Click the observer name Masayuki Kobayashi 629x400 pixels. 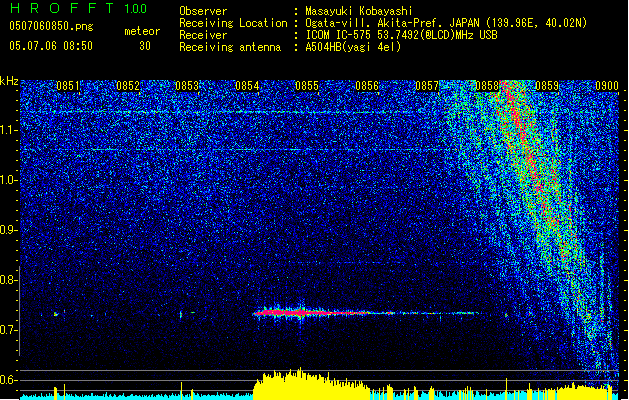[359, 11]
